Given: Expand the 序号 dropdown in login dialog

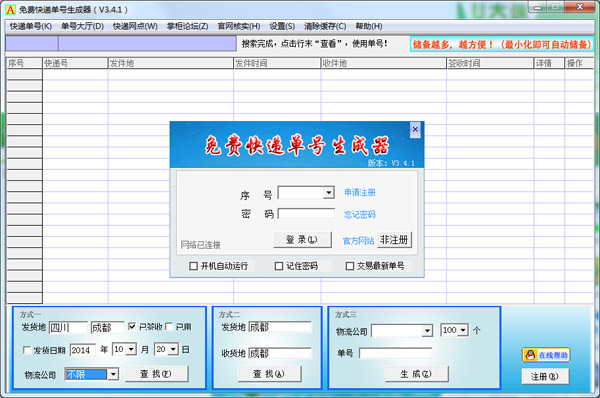Looking at the screenshot, I should (329, 192).
